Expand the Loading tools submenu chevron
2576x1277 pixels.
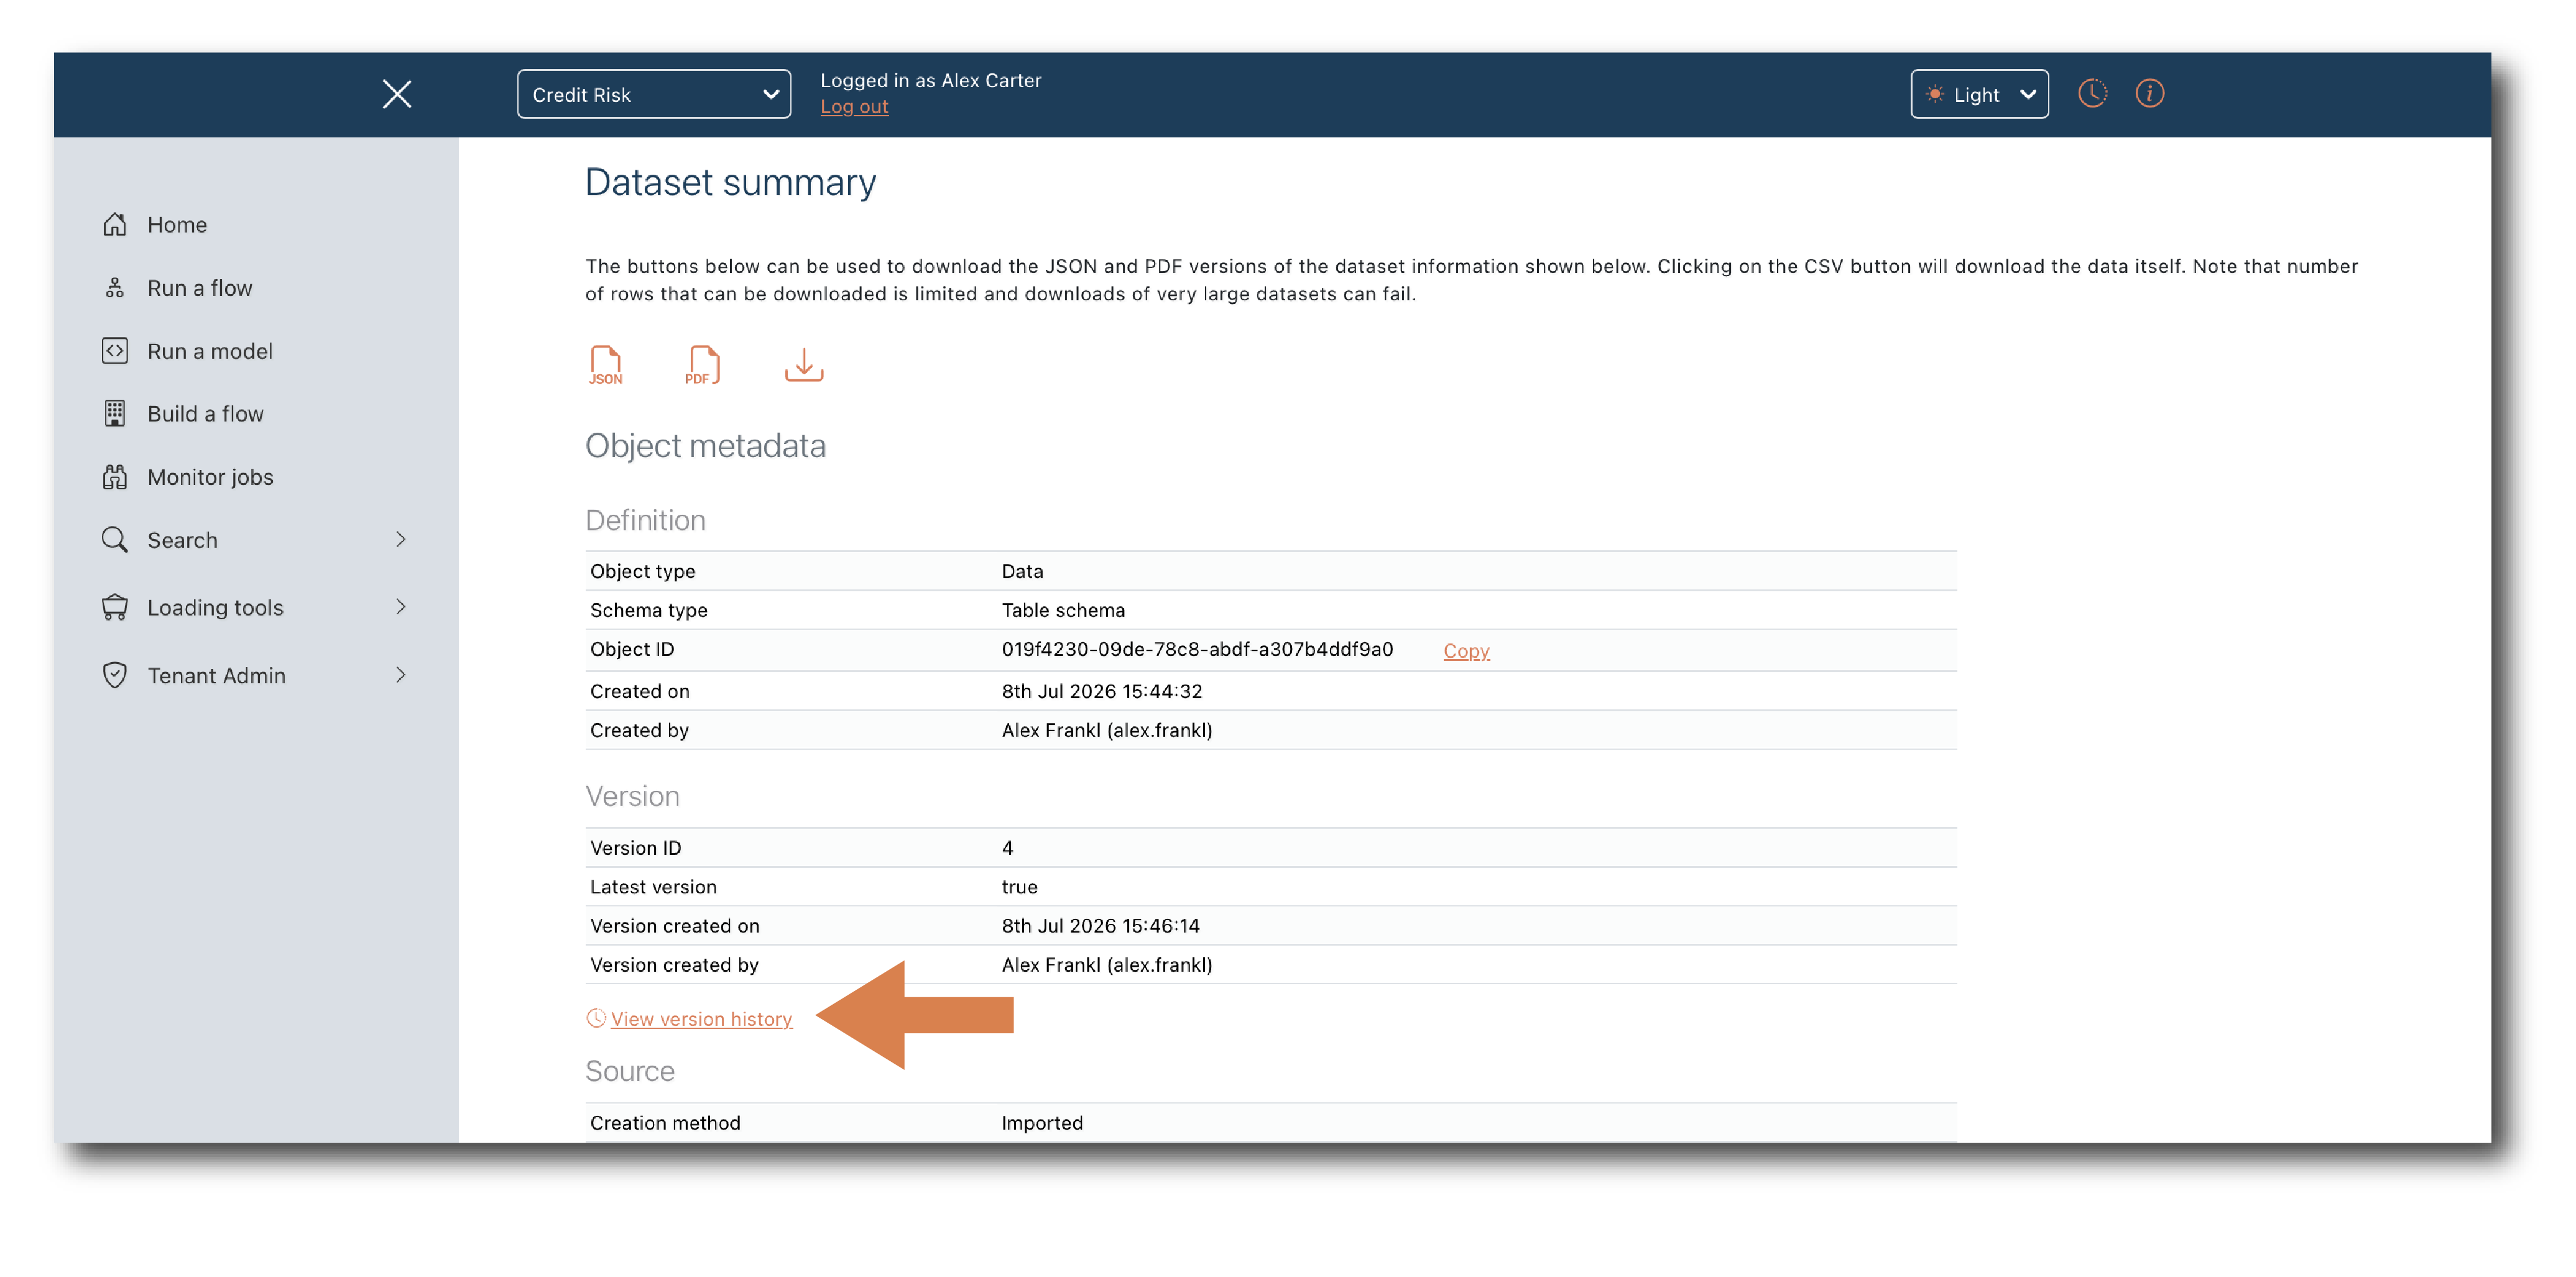[x=401, y=607]
